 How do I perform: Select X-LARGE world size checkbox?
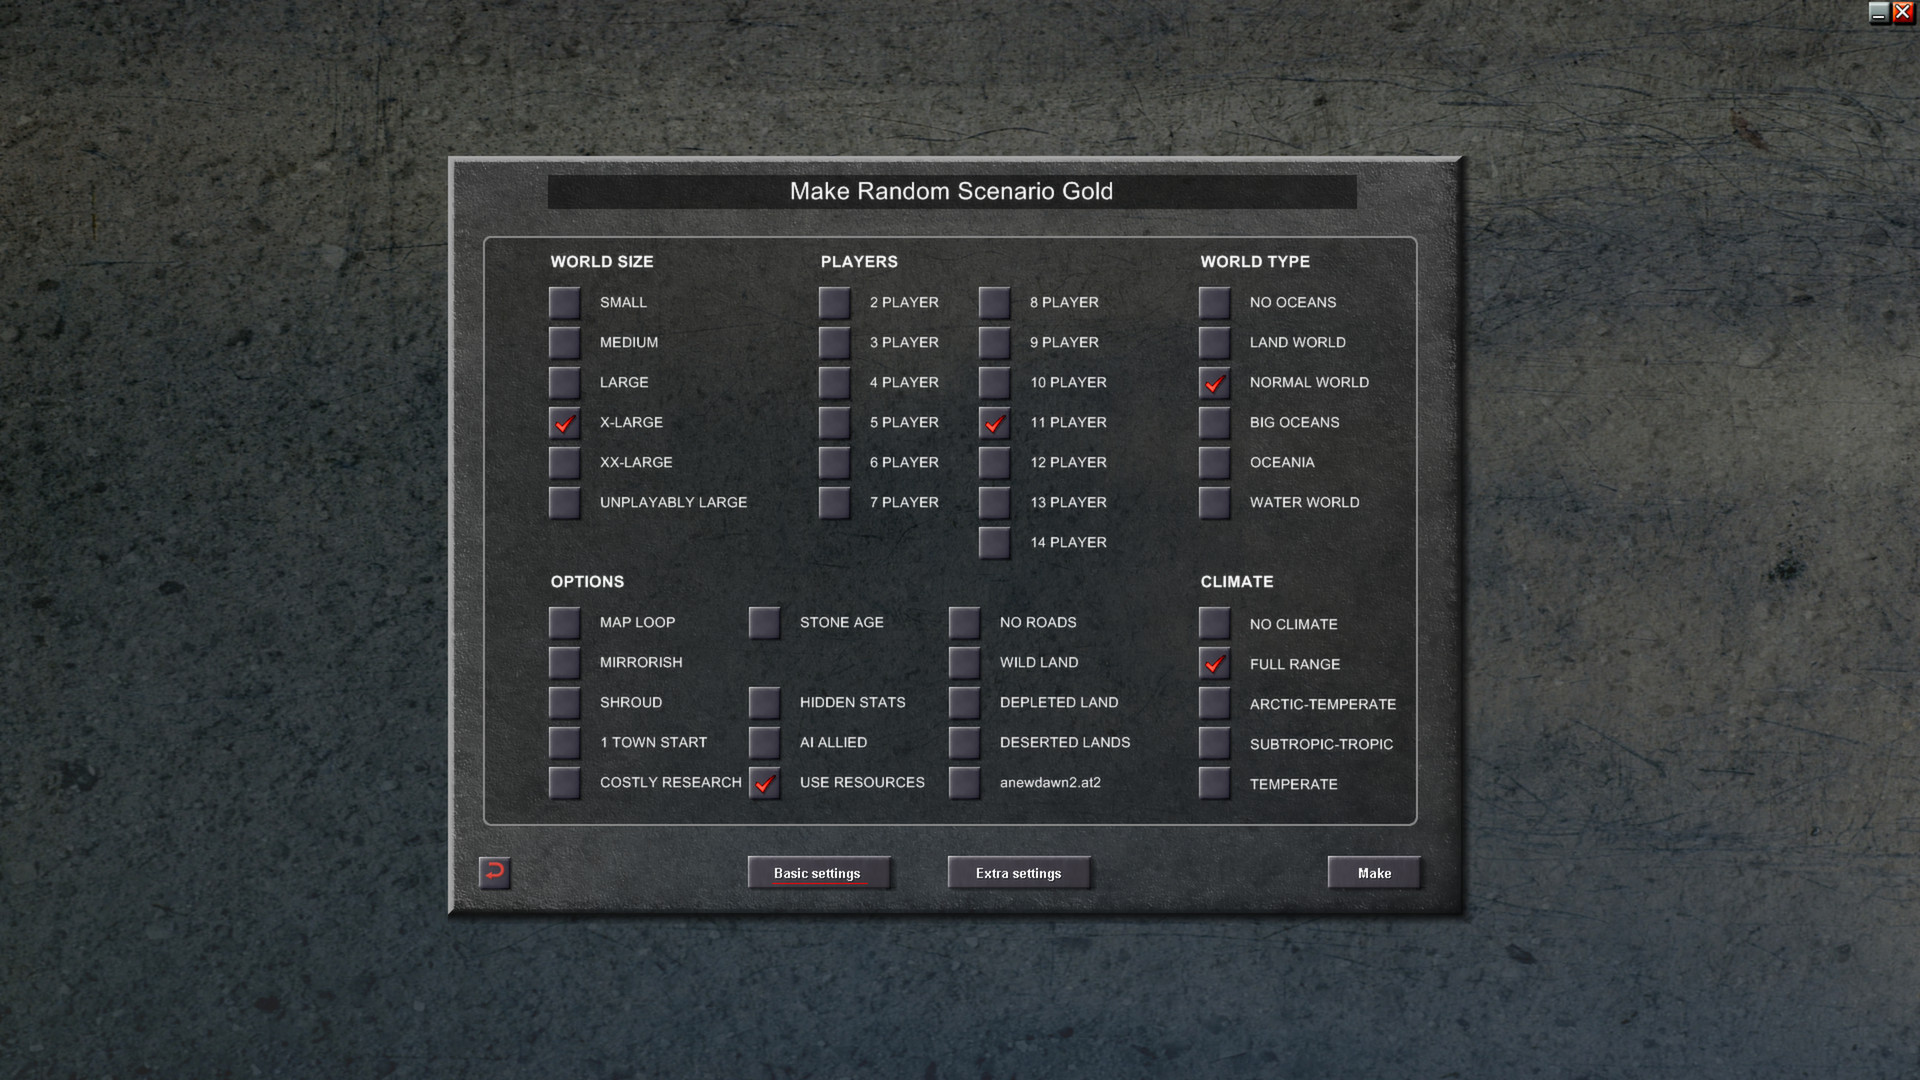point(563,421)
